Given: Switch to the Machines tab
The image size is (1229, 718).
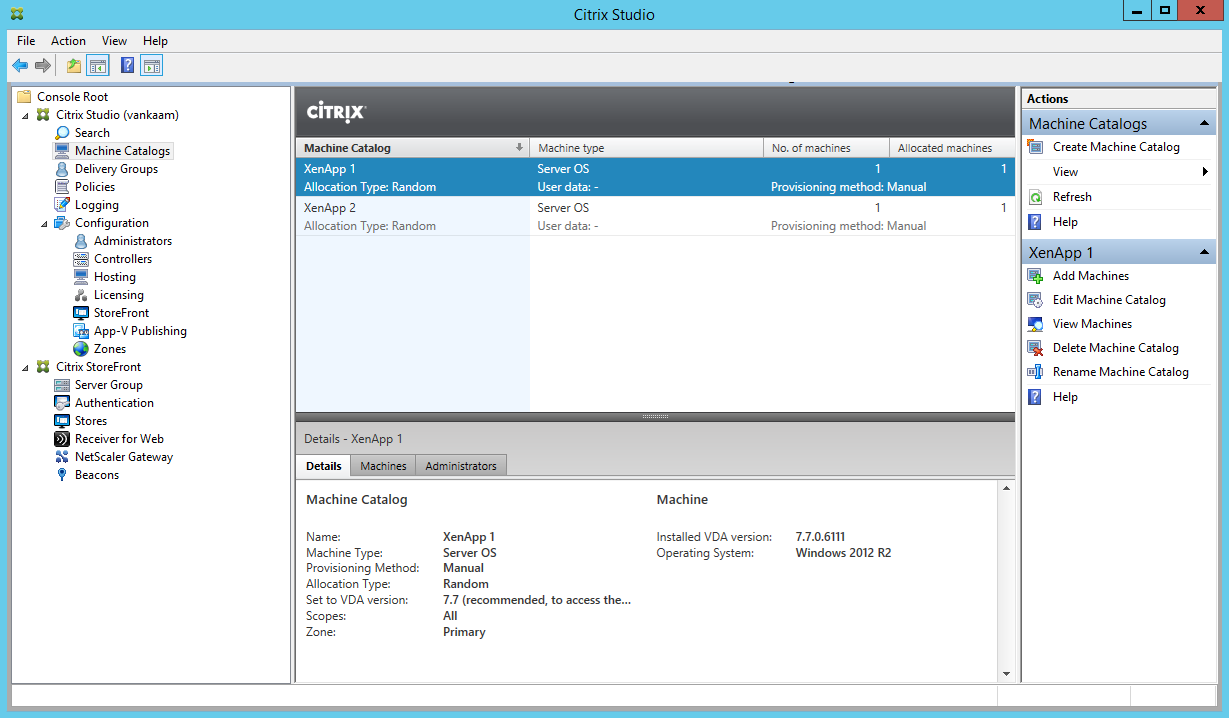Looking at the screenshot, I should point(383,466).
